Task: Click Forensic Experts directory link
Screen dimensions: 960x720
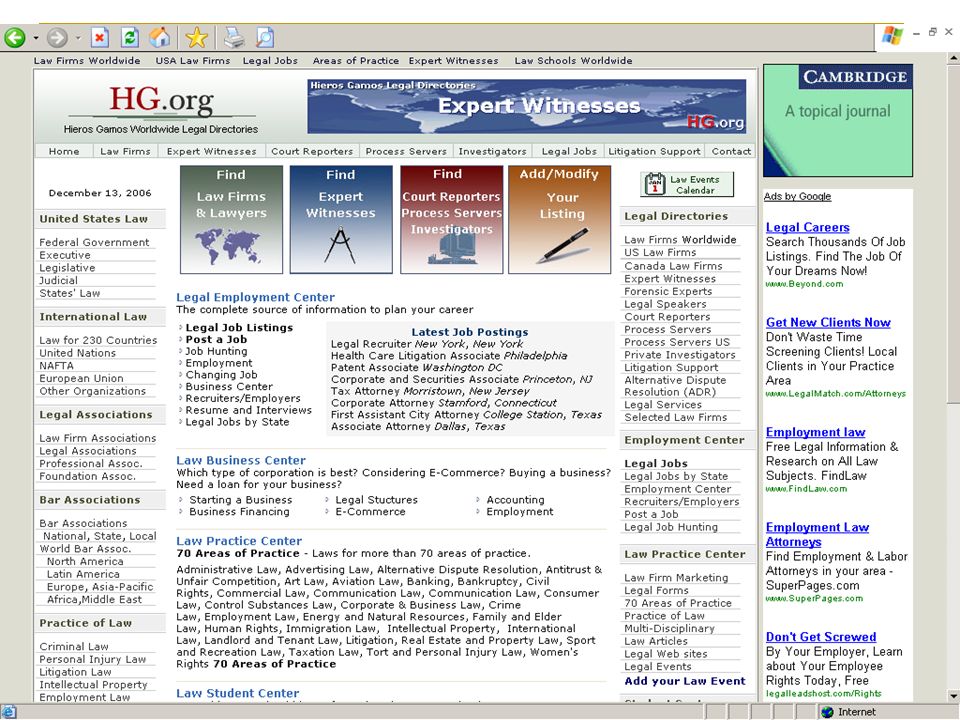Action: click(x=668, y=291)
